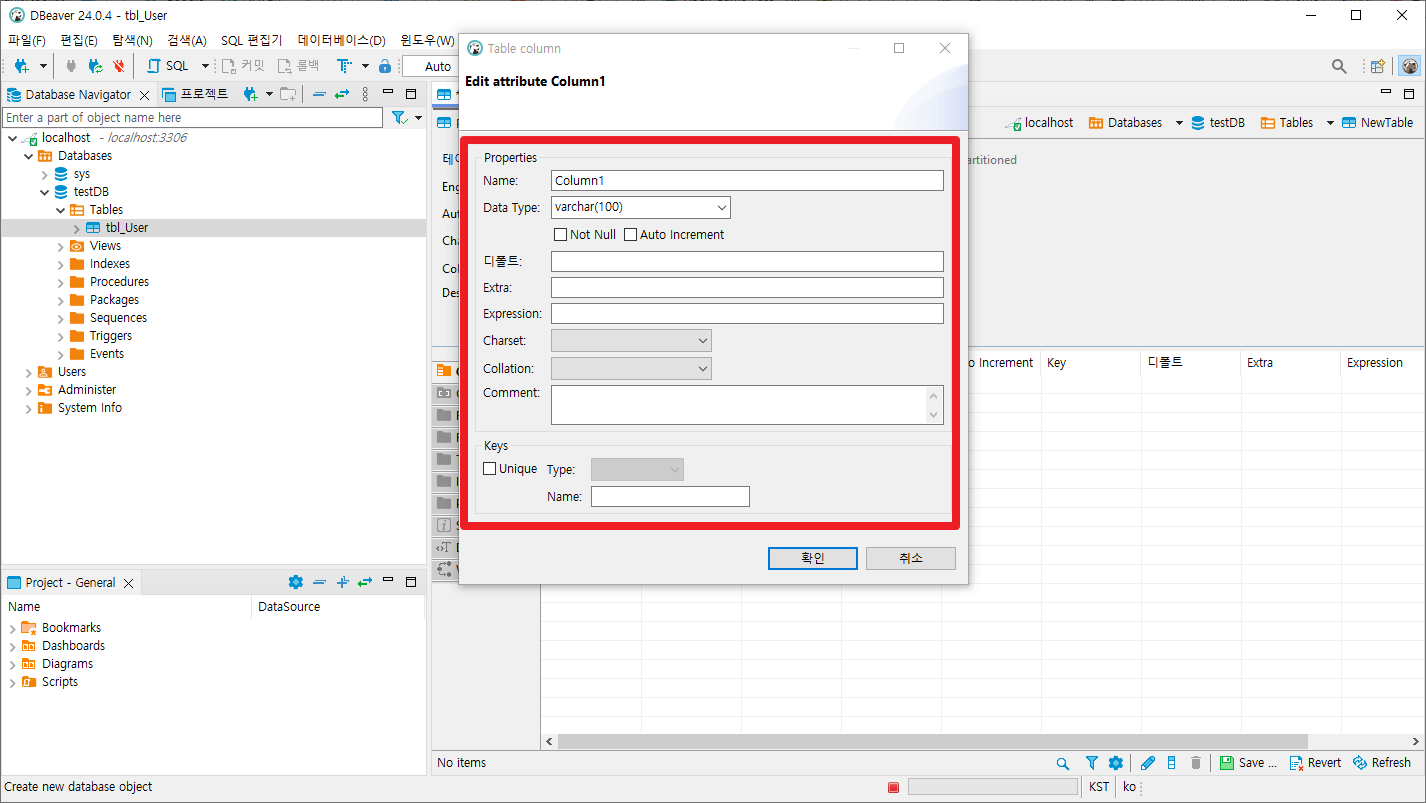Click the red Disconnect icon in main toolbar
The image size is (1426, 803).
(119, 66)
